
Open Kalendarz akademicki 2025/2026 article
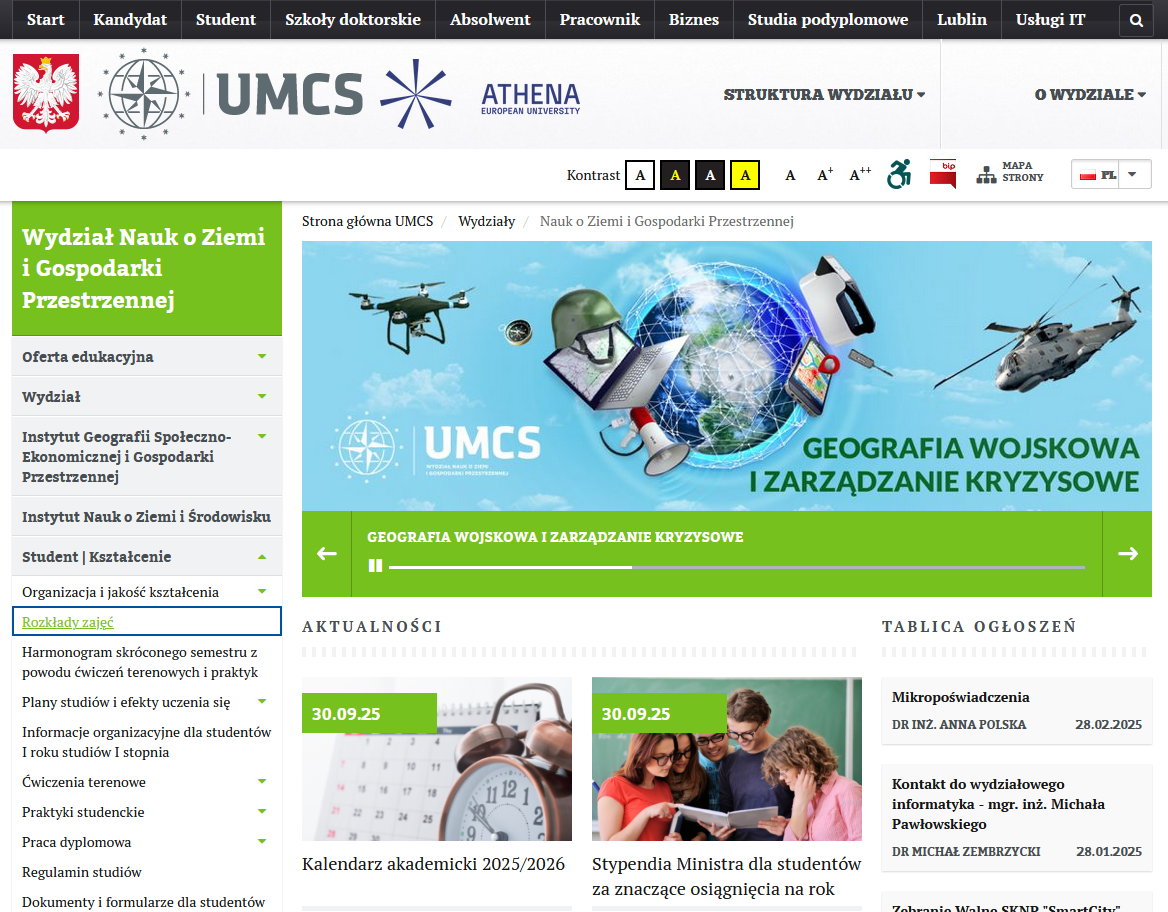[x=433, y=864]
